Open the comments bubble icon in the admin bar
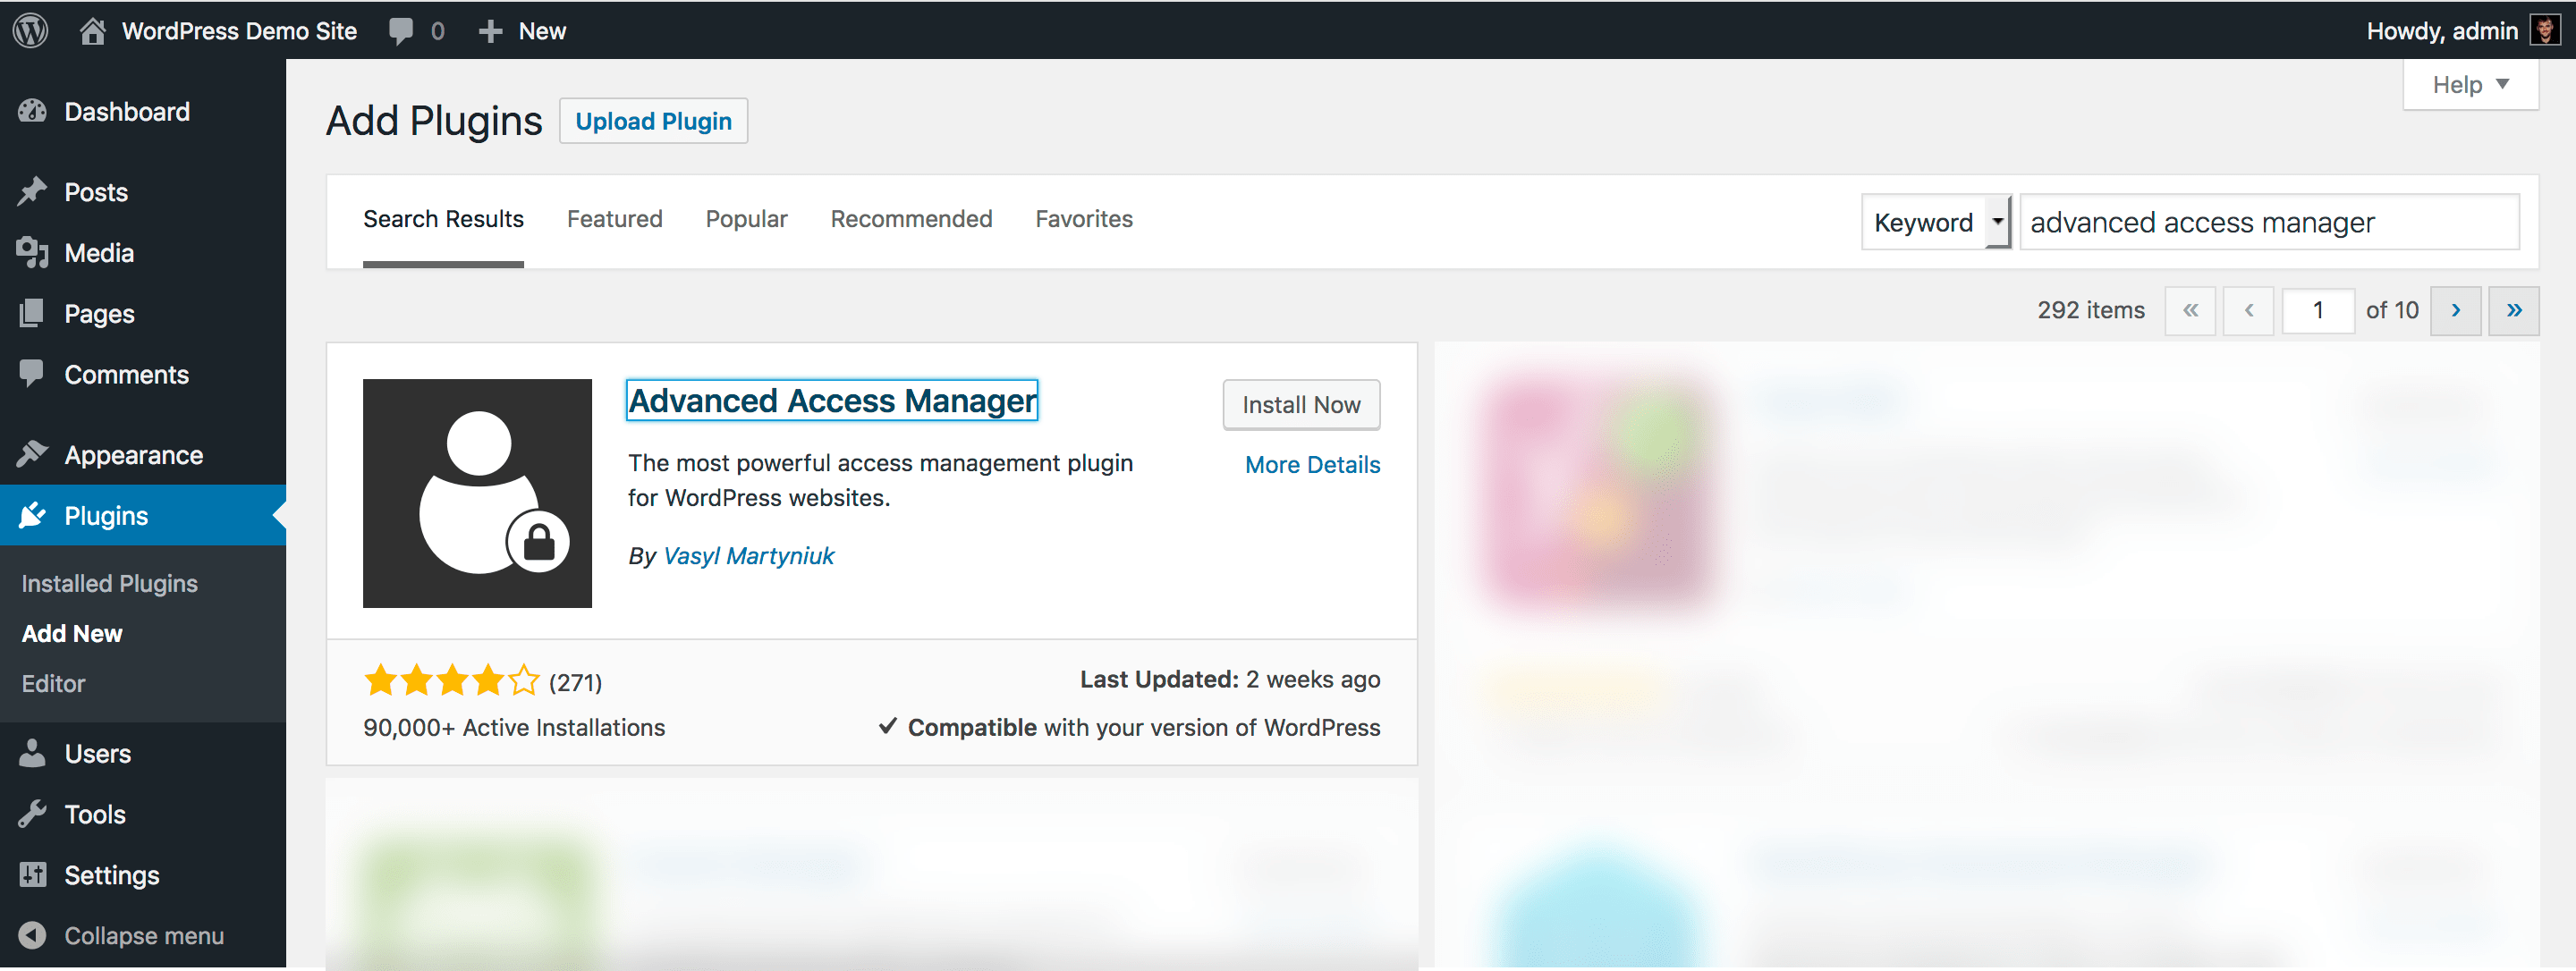This screenshot has width=2576, height=971. click(401, 31)
